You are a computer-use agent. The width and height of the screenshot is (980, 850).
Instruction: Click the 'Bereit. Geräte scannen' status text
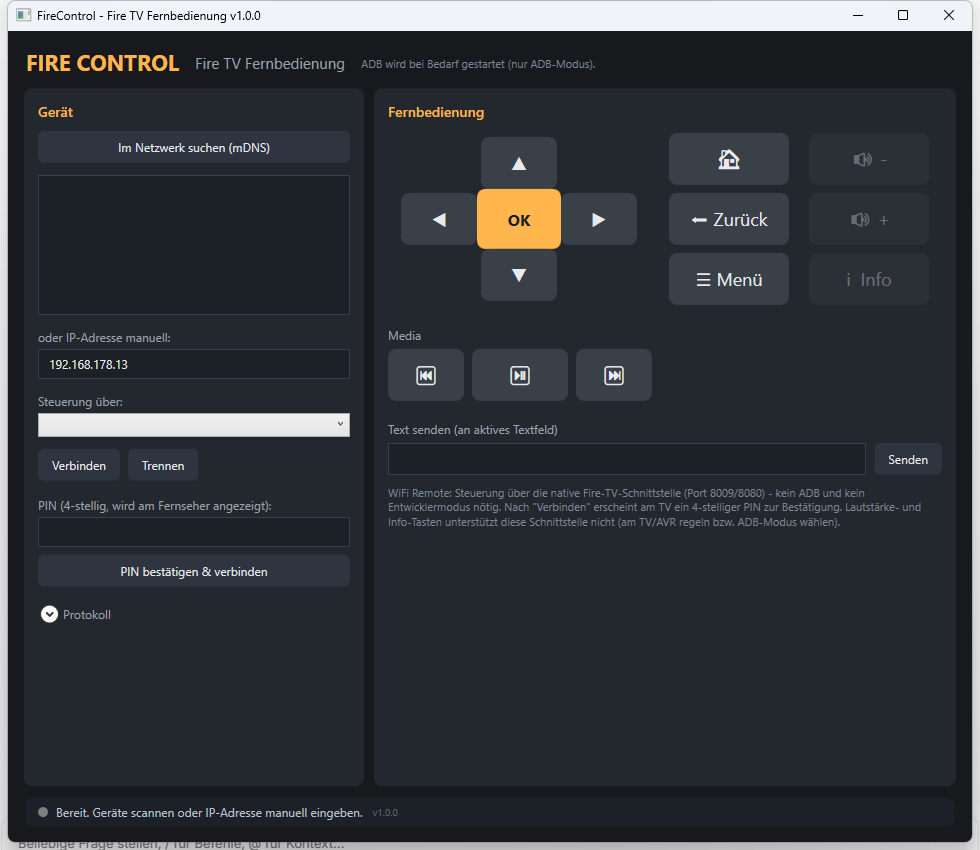coord(209,812)
